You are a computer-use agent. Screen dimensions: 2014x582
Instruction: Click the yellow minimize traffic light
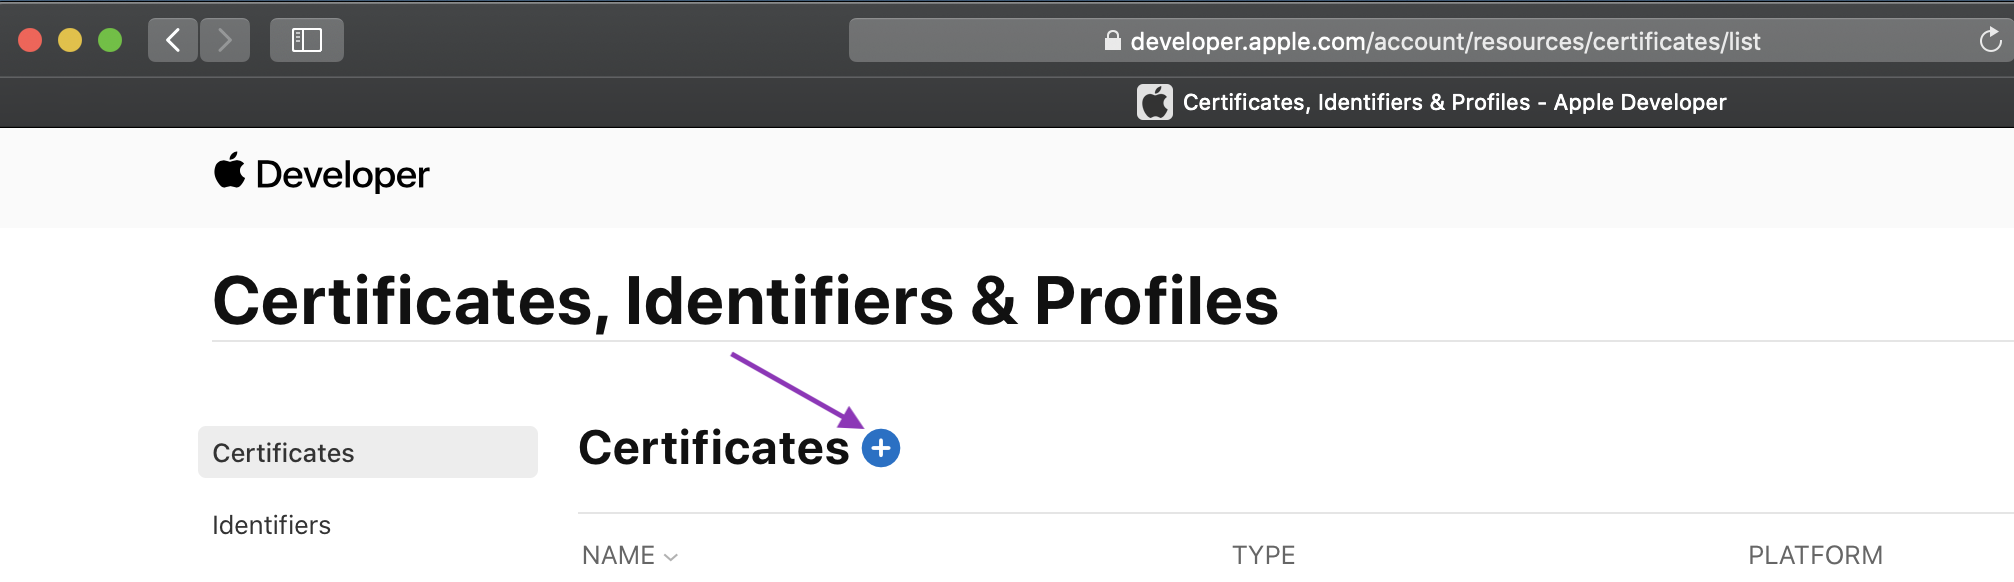tap(70, 40)
